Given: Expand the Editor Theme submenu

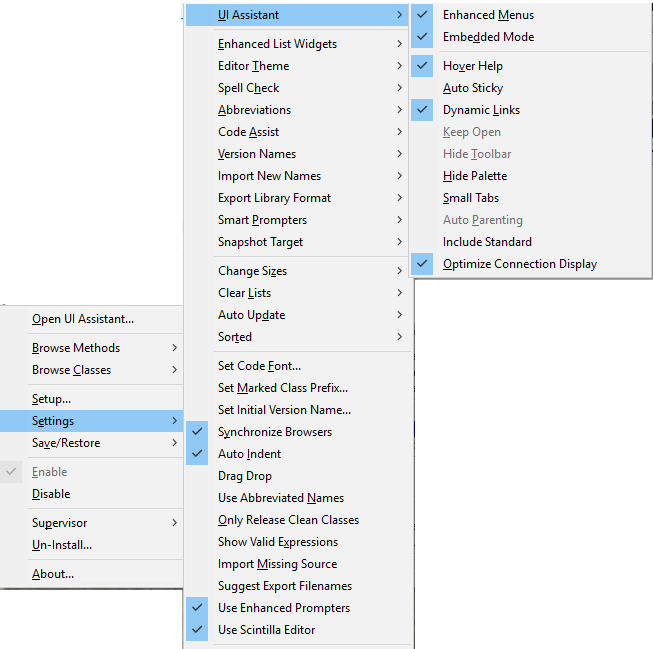Looking at the screenshot, I should tap(253, 66).
